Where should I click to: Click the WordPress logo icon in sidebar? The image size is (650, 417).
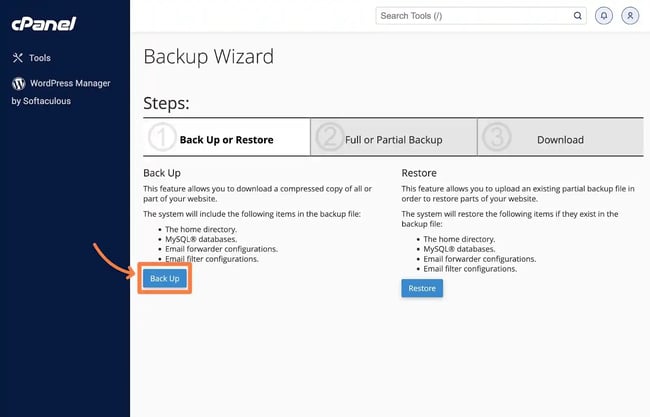click(x=18, y=84)
